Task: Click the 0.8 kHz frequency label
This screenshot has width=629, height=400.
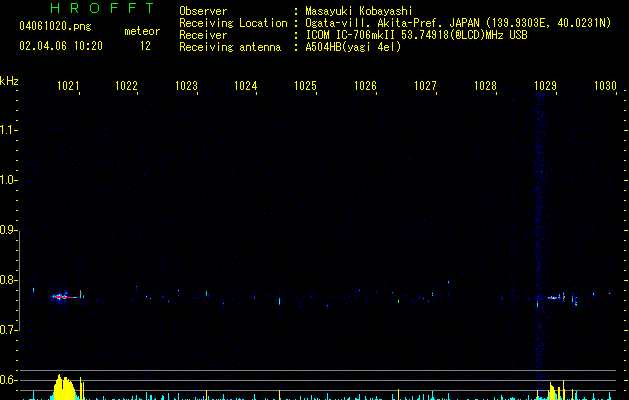Action: [8, 280]
